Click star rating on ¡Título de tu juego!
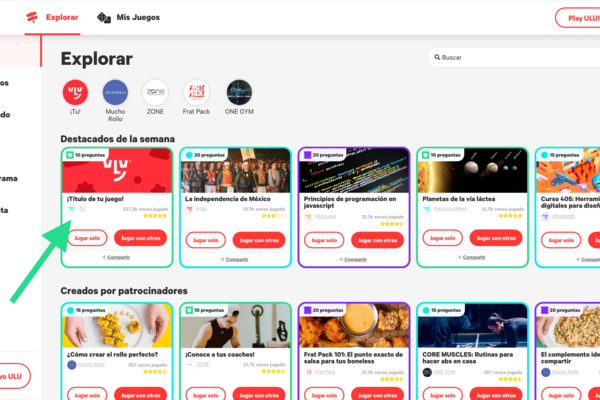 155,216
